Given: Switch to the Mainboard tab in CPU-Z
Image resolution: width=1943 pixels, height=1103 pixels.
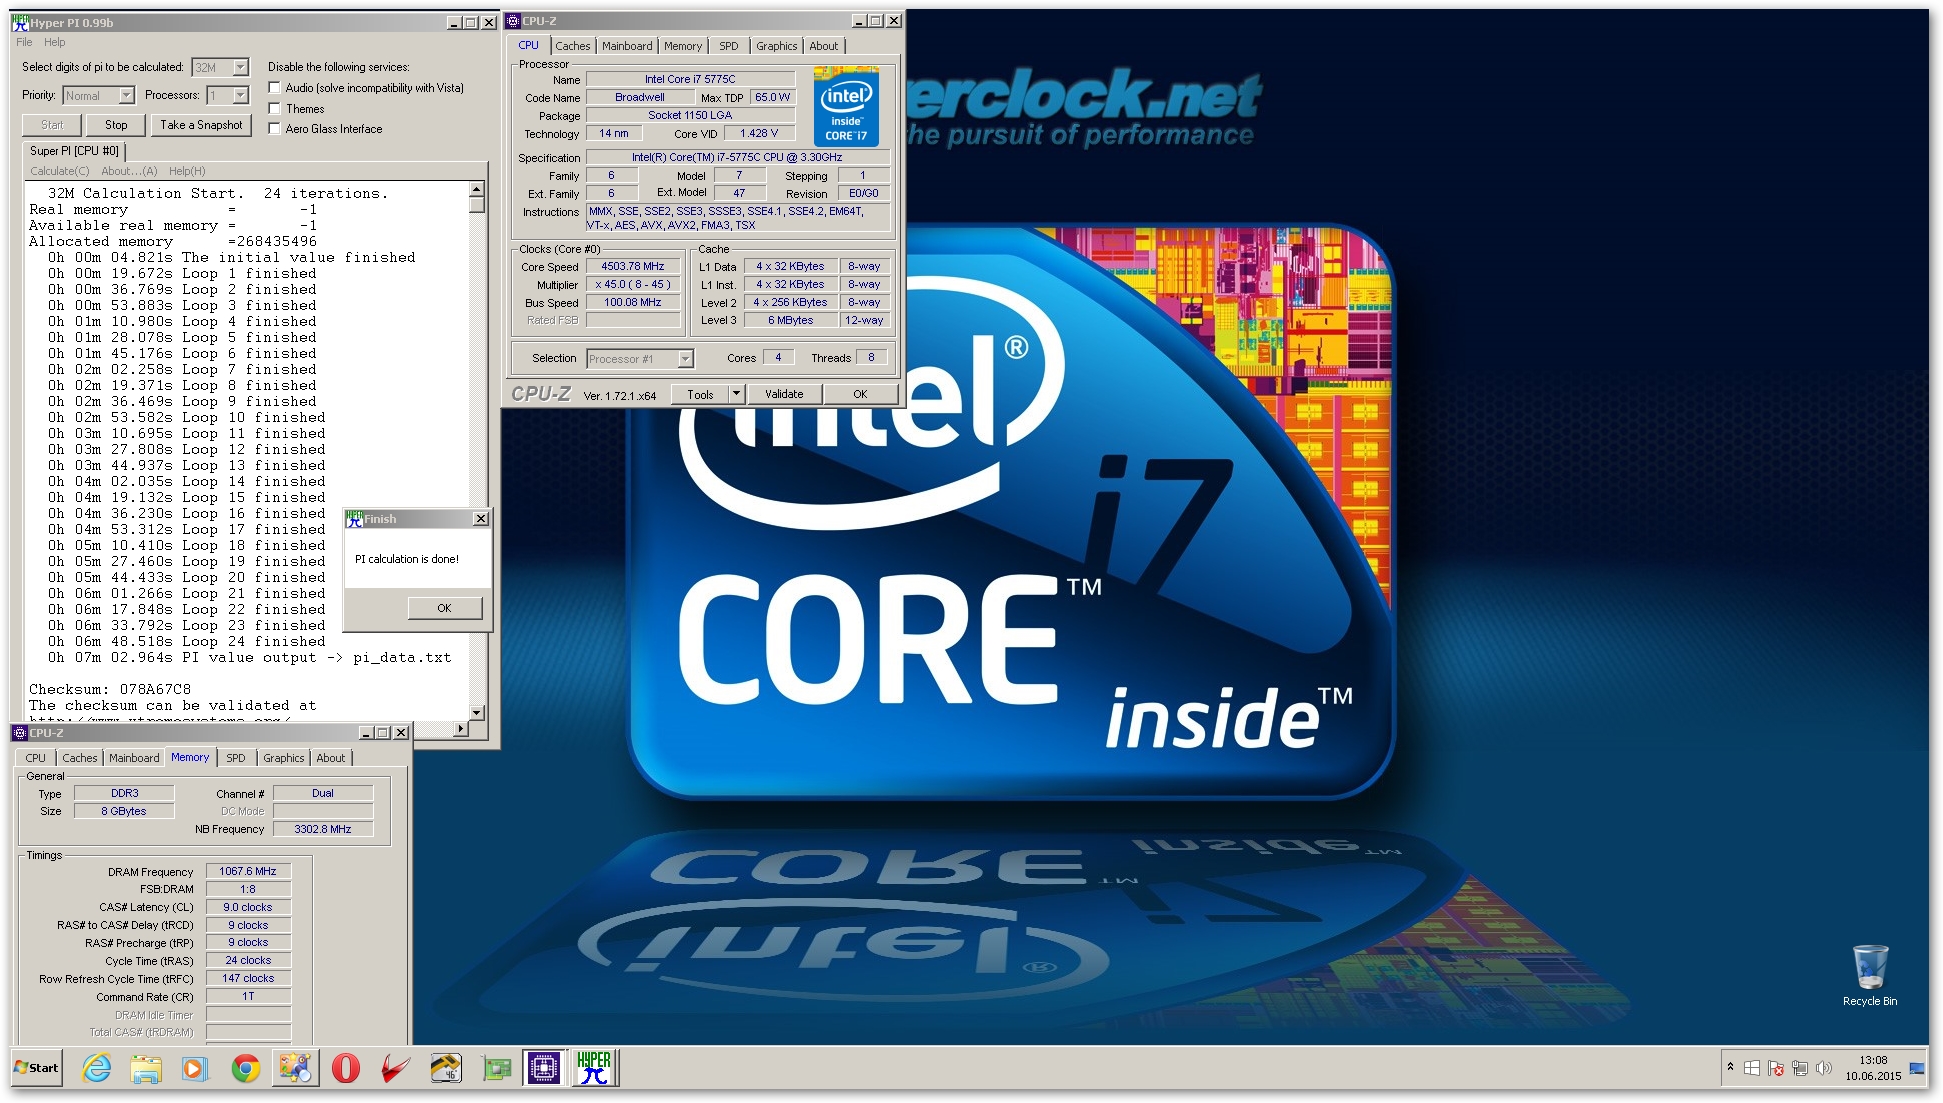Looking at the screenshot, I should (x=627, y=46).
